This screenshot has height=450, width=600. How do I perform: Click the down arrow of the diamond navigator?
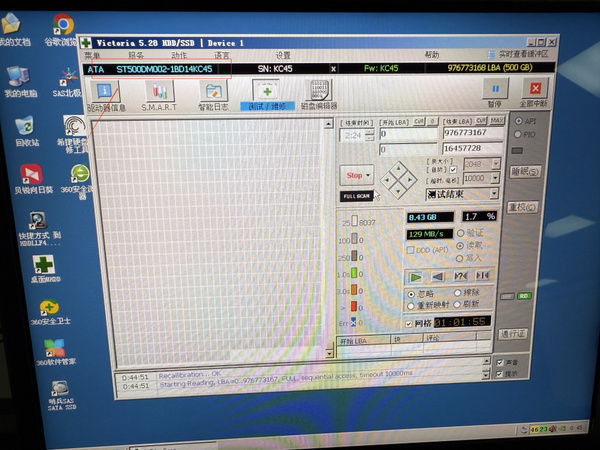point(398,191)
